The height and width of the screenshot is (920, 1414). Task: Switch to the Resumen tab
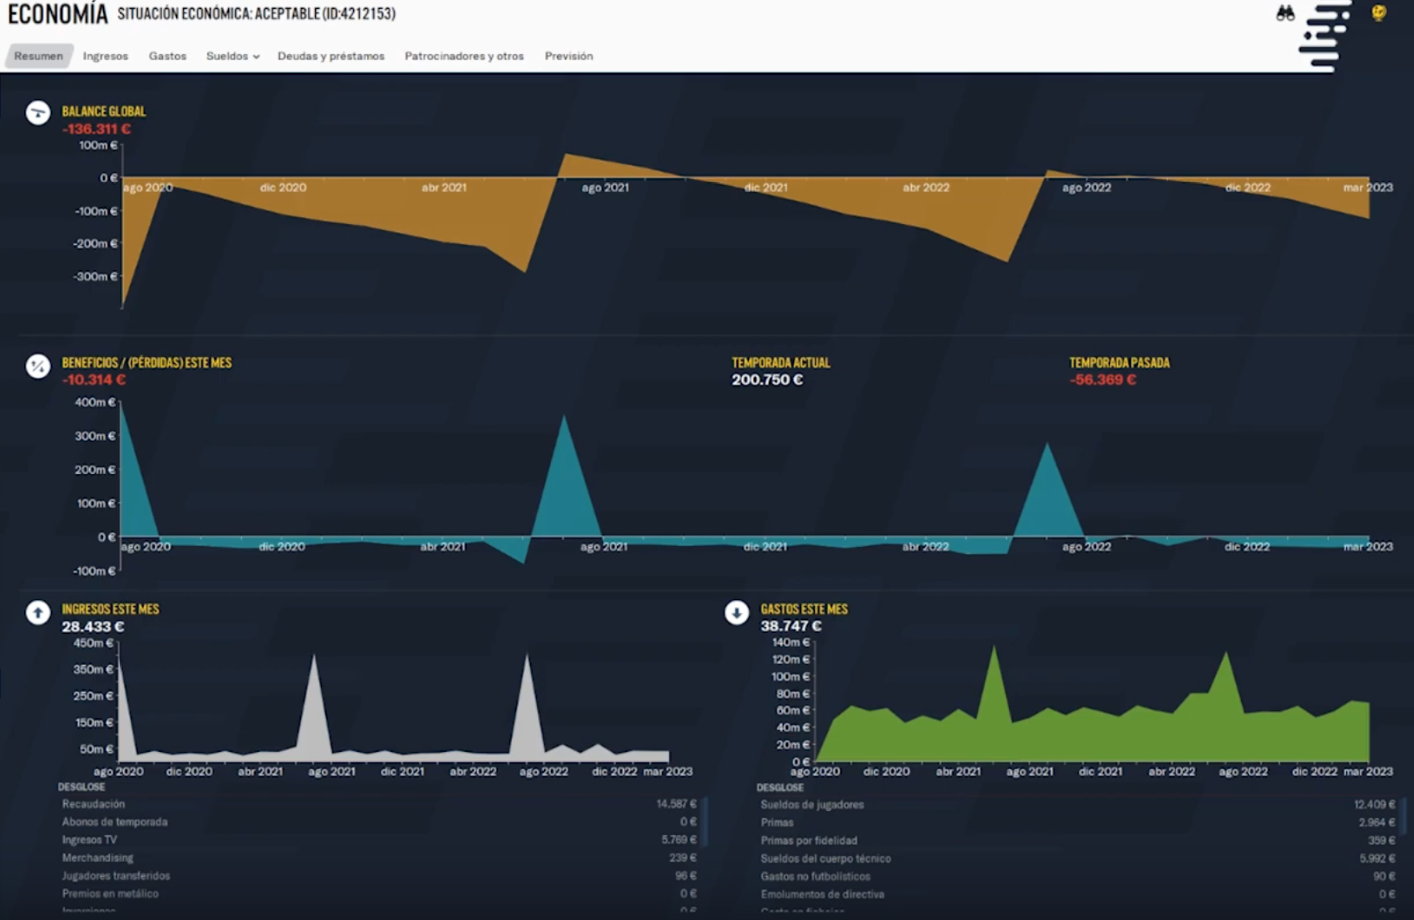pyautogui.click(x=39, y=56)
